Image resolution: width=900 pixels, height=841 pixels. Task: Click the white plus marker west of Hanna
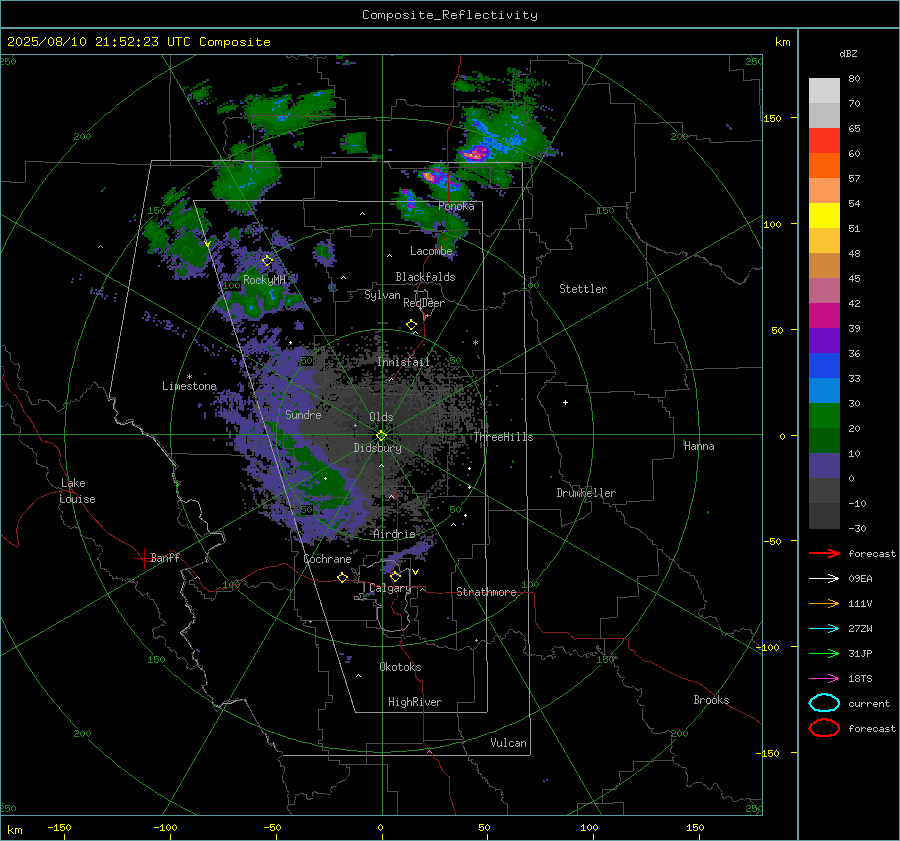click(565, 402)
